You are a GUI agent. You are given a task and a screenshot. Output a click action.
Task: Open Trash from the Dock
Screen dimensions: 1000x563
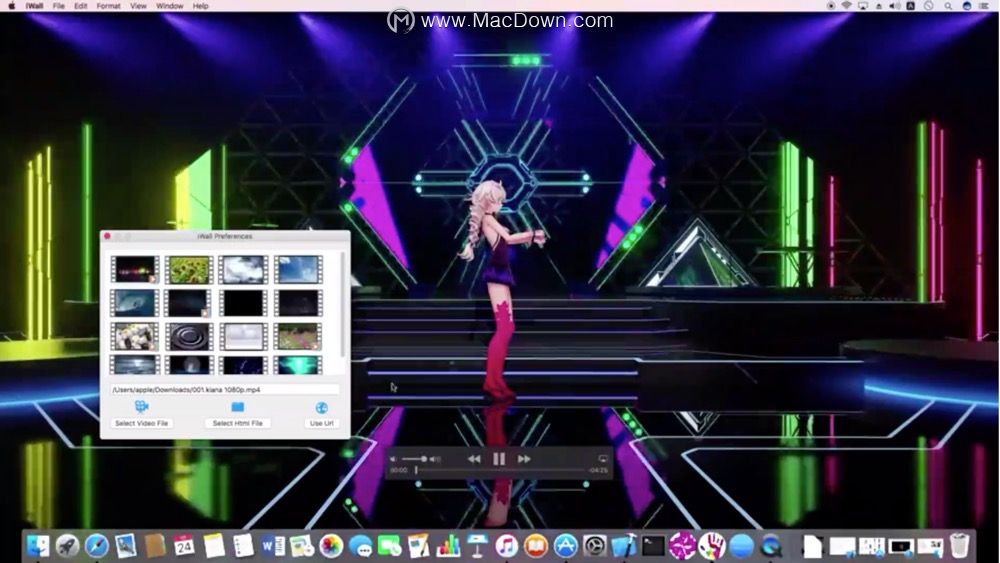[959, 546]
